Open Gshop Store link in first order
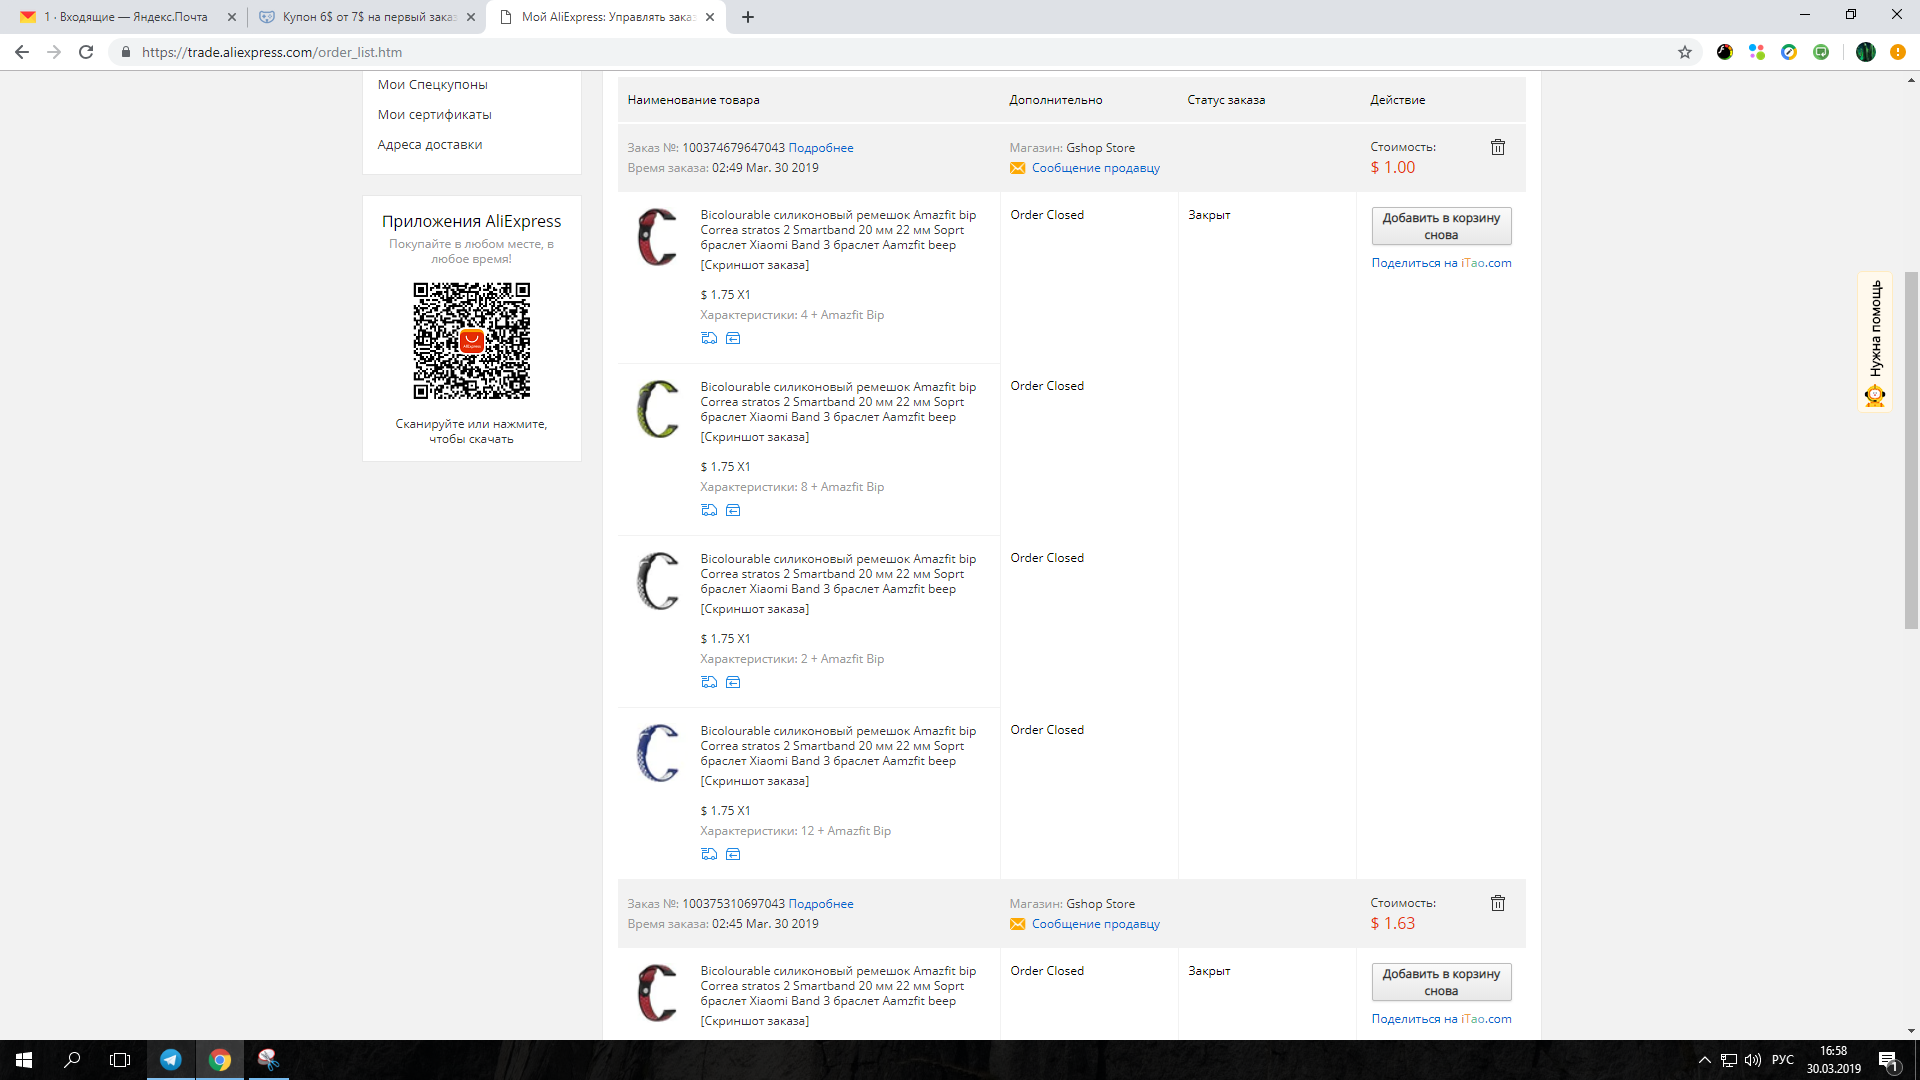Image resolution: width=1920 pixels, height=1080 pixels. 1100,148
